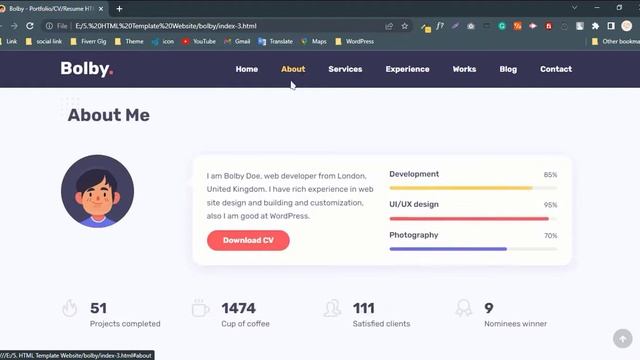Open the orange percent extension icon
The image size is (640, 360).
[517, 26]
